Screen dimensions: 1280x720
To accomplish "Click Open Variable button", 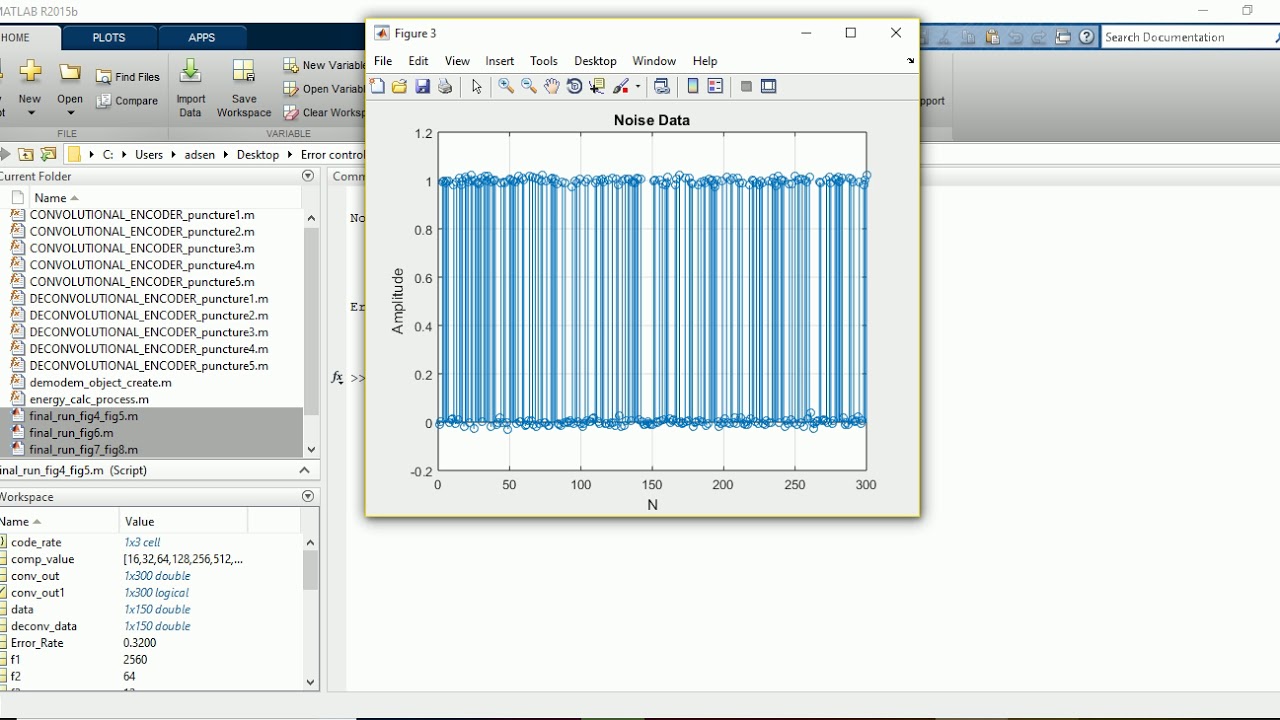I will (324, 89).
